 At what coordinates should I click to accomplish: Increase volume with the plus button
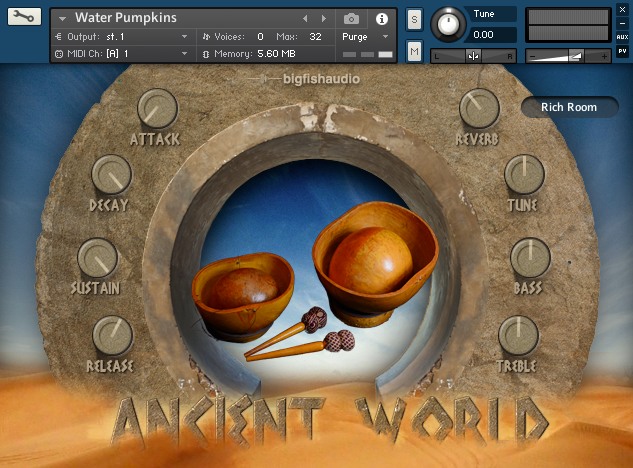(604, 56)
